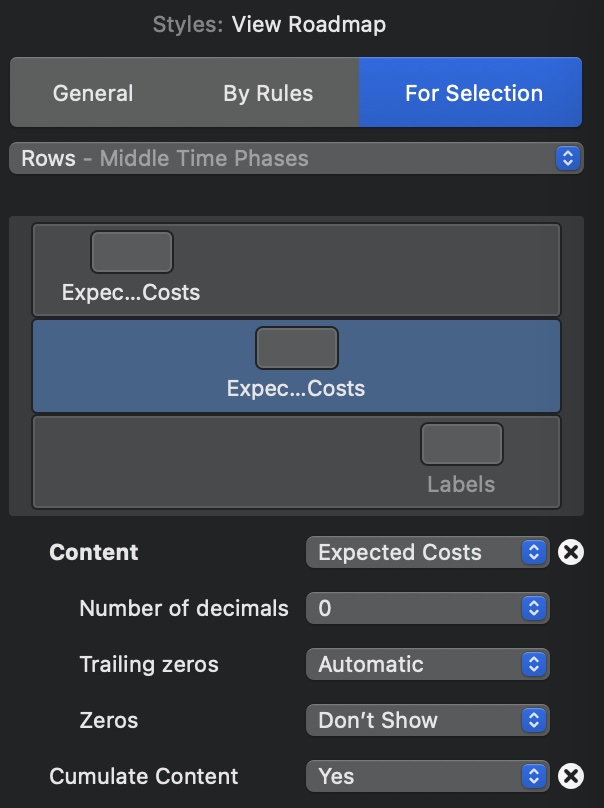Open the Rows - Middle Time Phases selector
Viewport: 604px width, 808px height.
(295, 158)
